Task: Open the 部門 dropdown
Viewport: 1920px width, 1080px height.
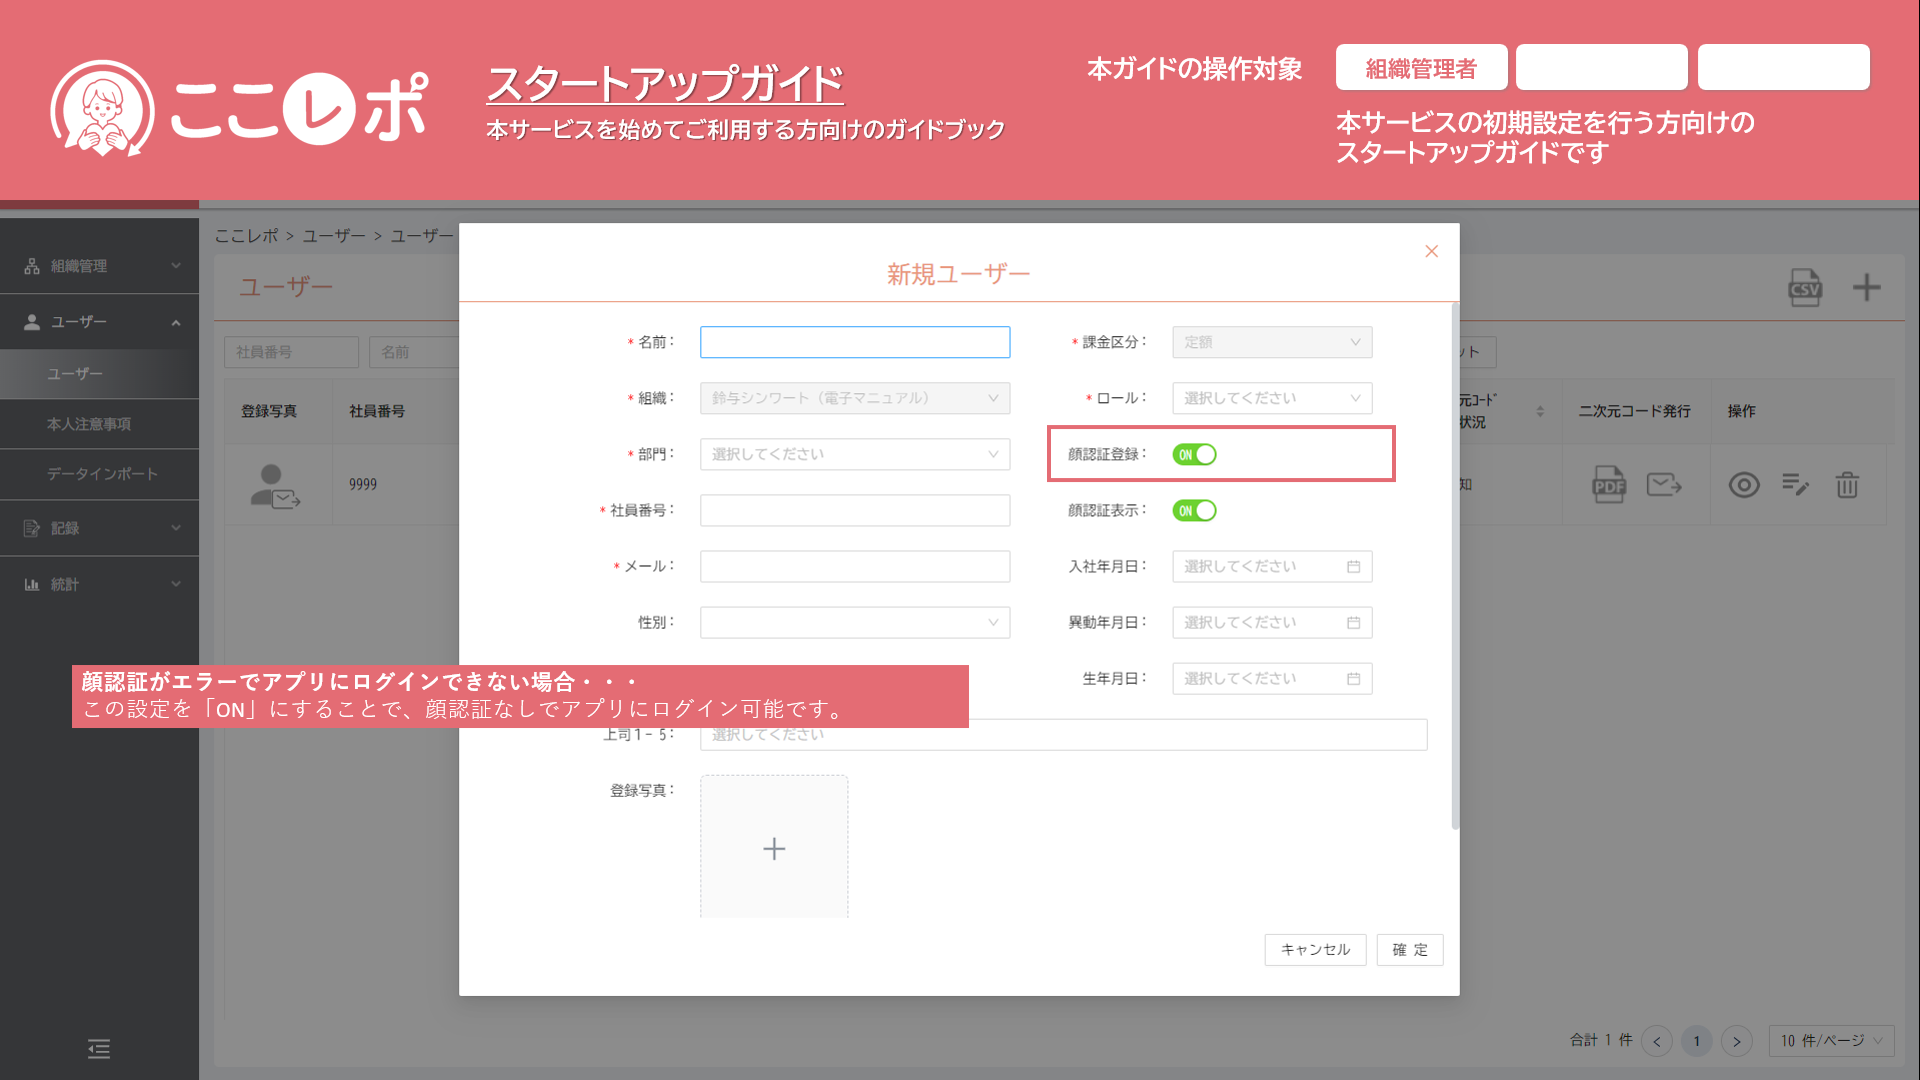Action: tap(854, 454)
